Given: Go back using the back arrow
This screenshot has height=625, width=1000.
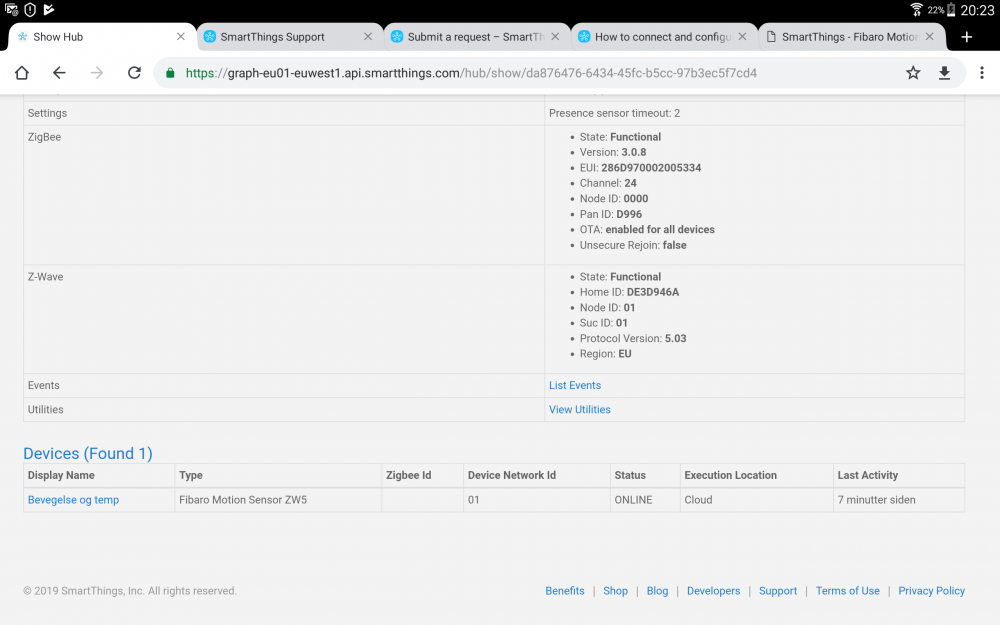Looking at the screenshot, I should pos(59,73).
